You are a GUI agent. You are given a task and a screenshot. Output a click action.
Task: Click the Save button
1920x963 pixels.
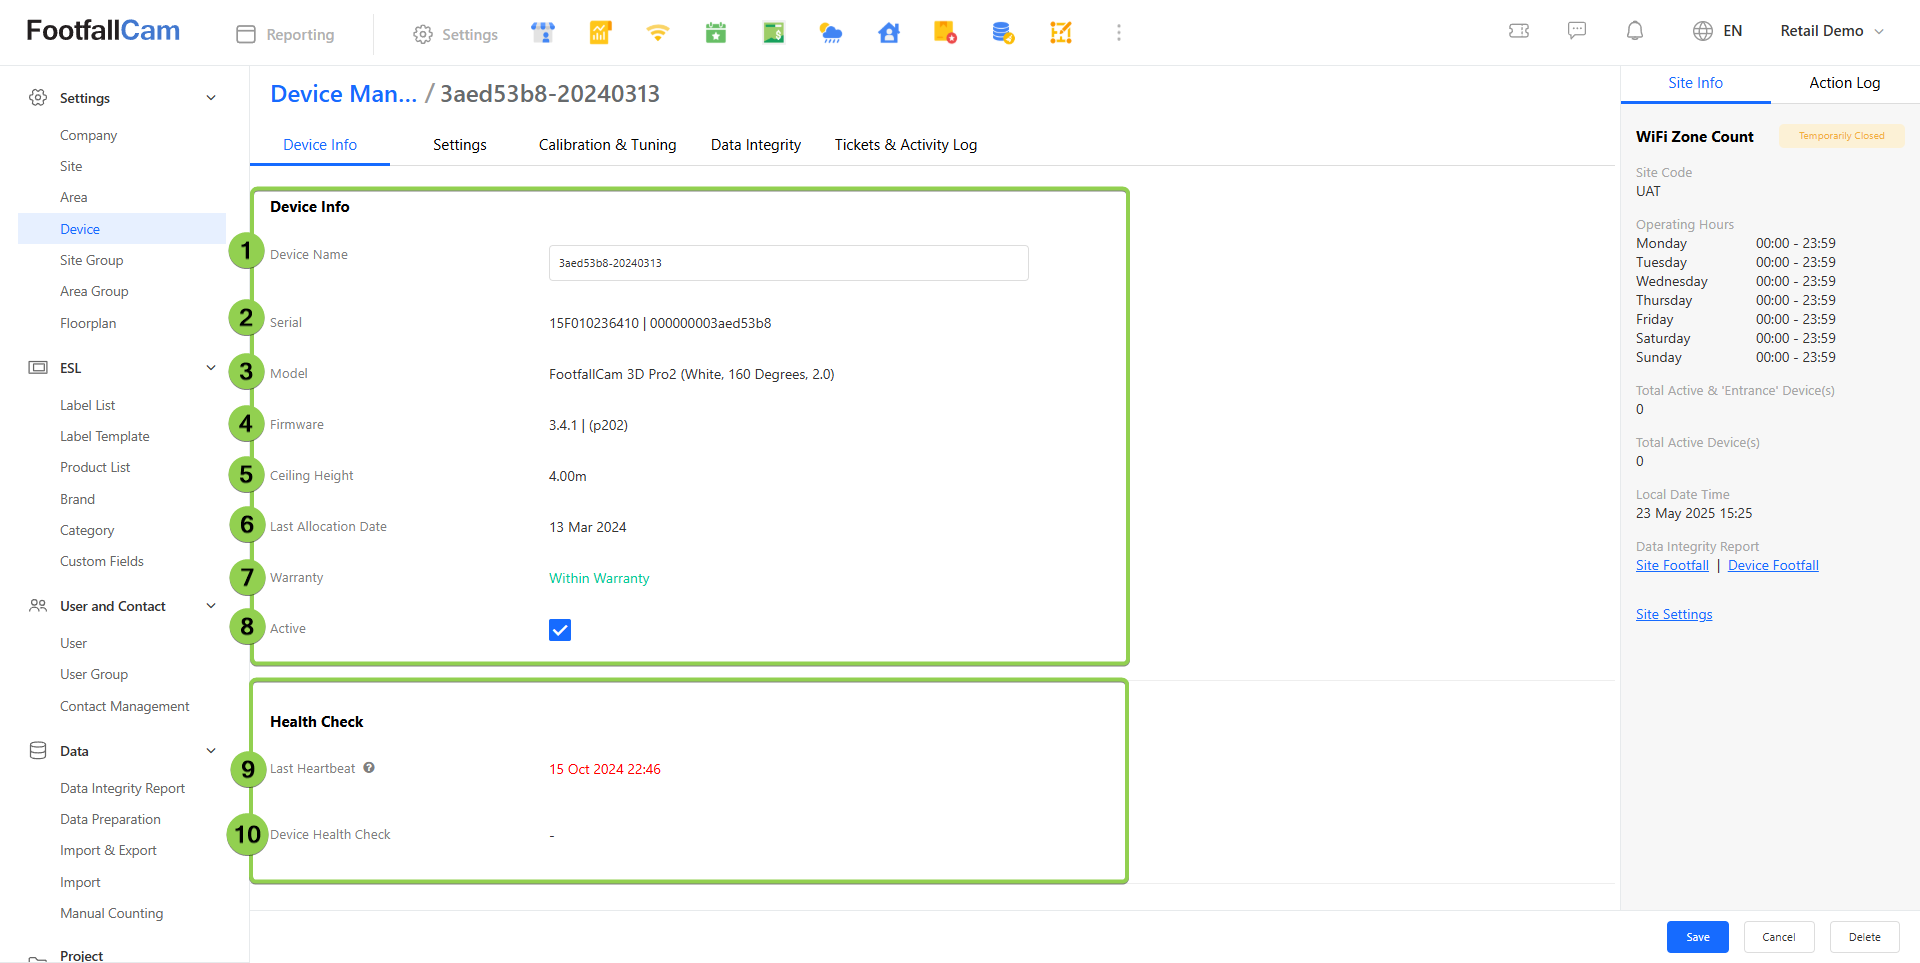click(x=1698, y=937)
